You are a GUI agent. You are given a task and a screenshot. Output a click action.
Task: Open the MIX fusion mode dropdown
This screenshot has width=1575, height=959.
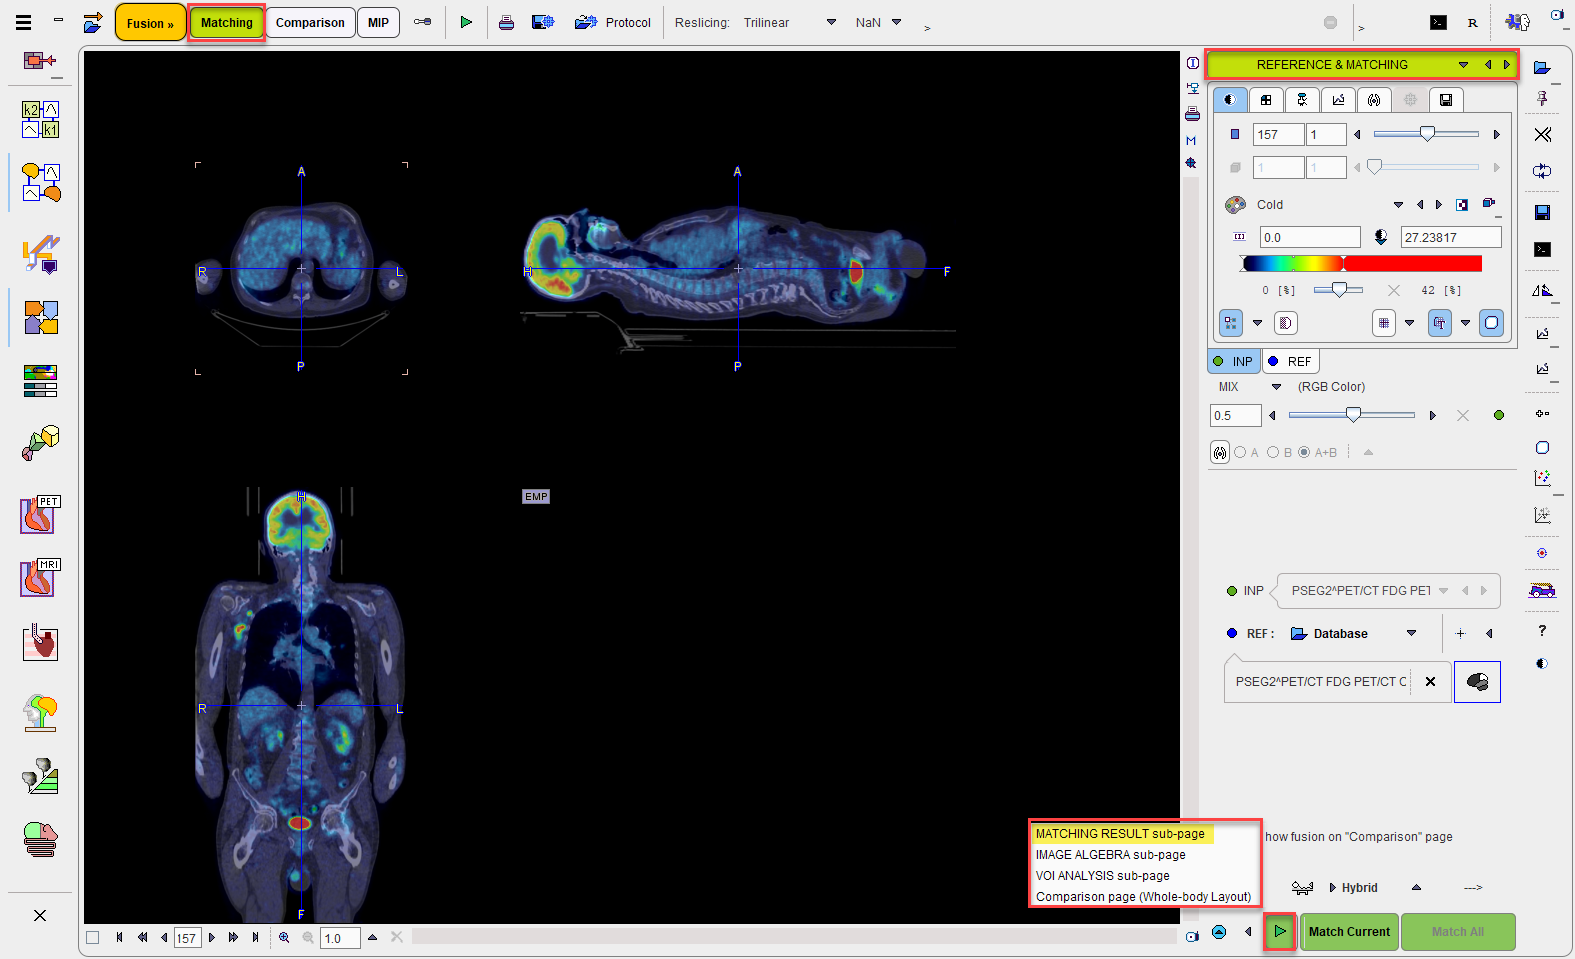[x=1276, y=387]
